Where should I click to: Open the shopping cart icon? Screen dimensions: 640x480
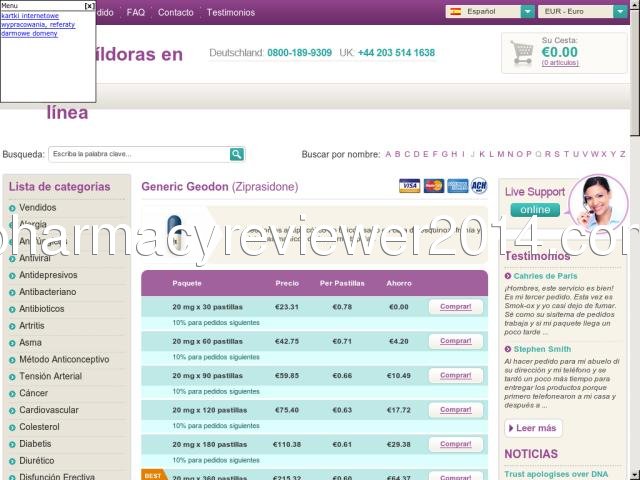522,53
